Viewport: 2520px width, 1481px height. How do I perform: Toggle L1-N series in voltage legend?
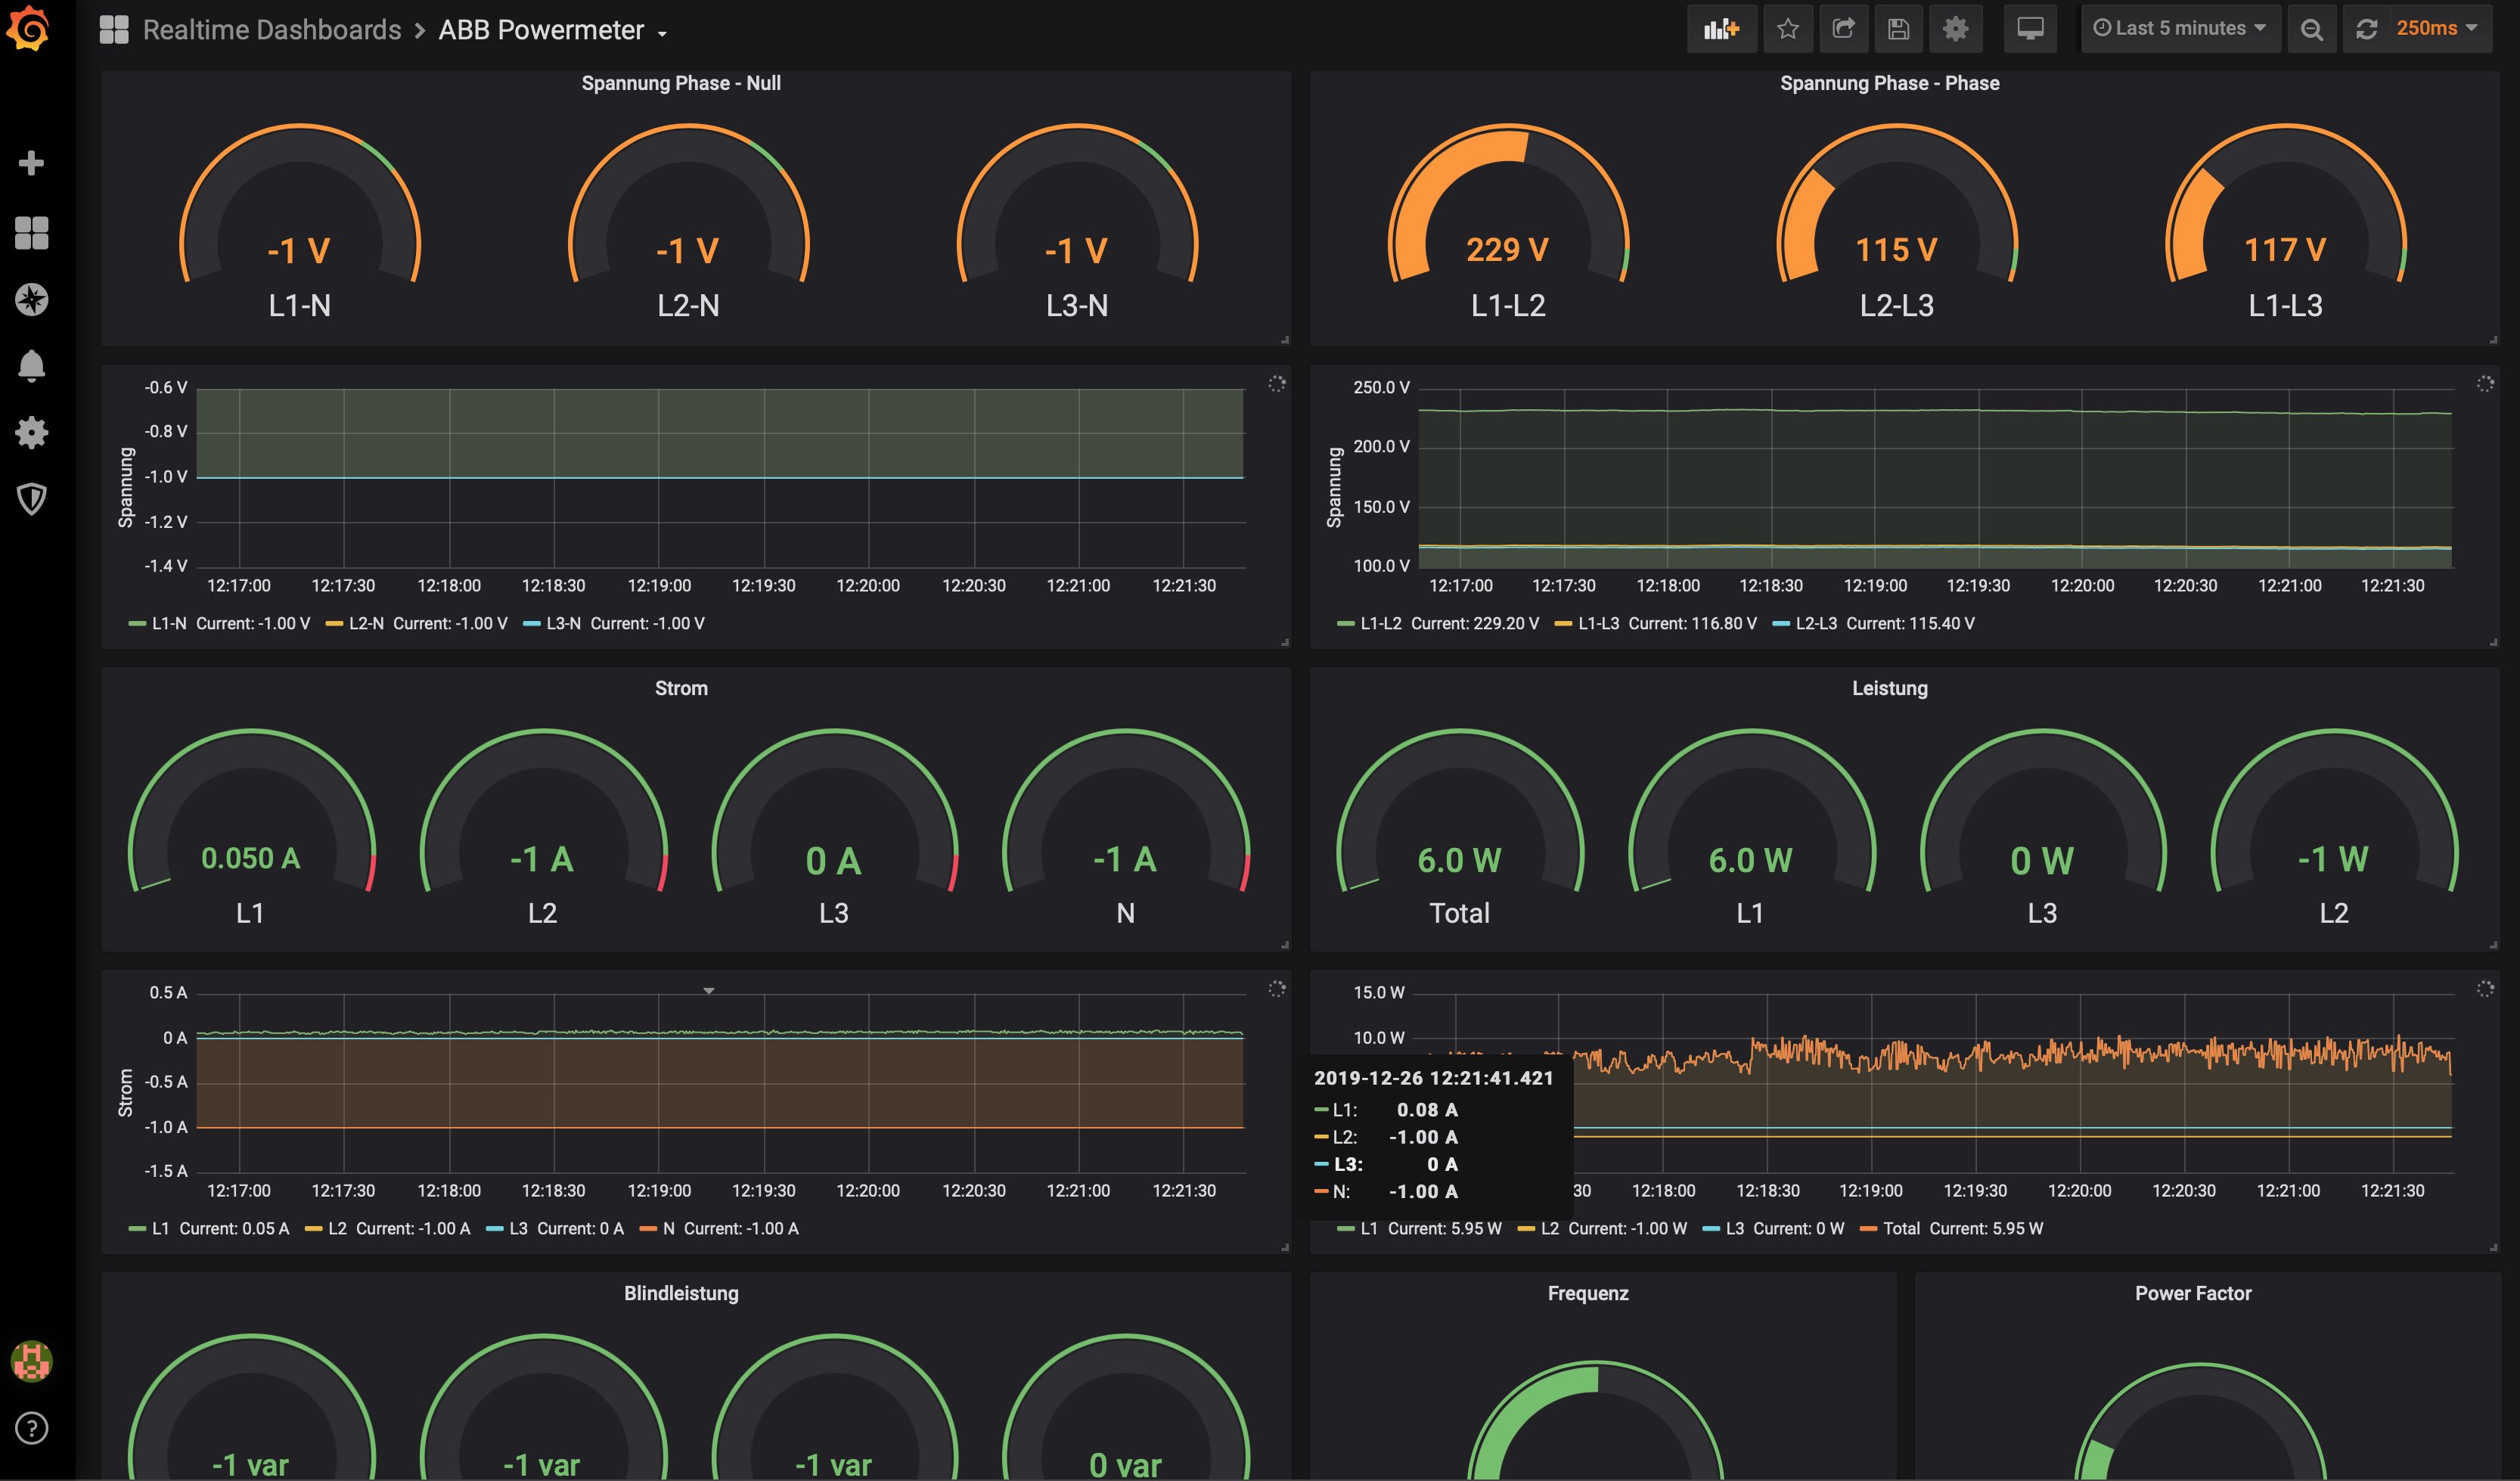[x=168, y=623]
